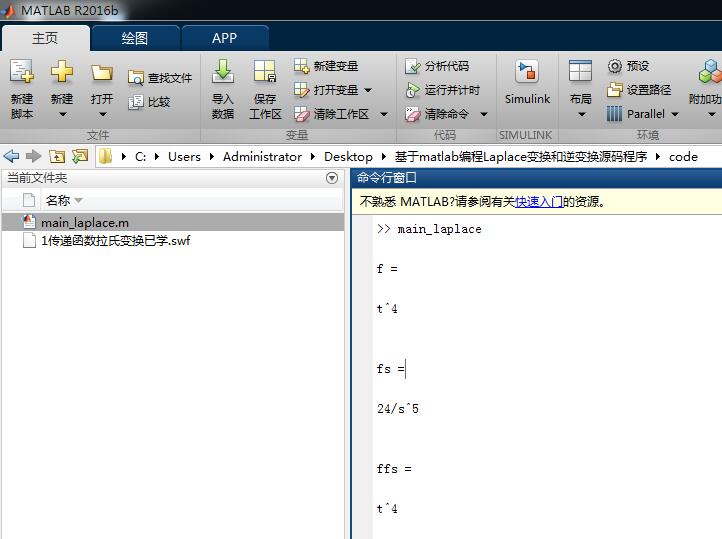This screenshot has width=722, height=539.
Task: Click the code folder in address path
Action: tap(683, 157)
